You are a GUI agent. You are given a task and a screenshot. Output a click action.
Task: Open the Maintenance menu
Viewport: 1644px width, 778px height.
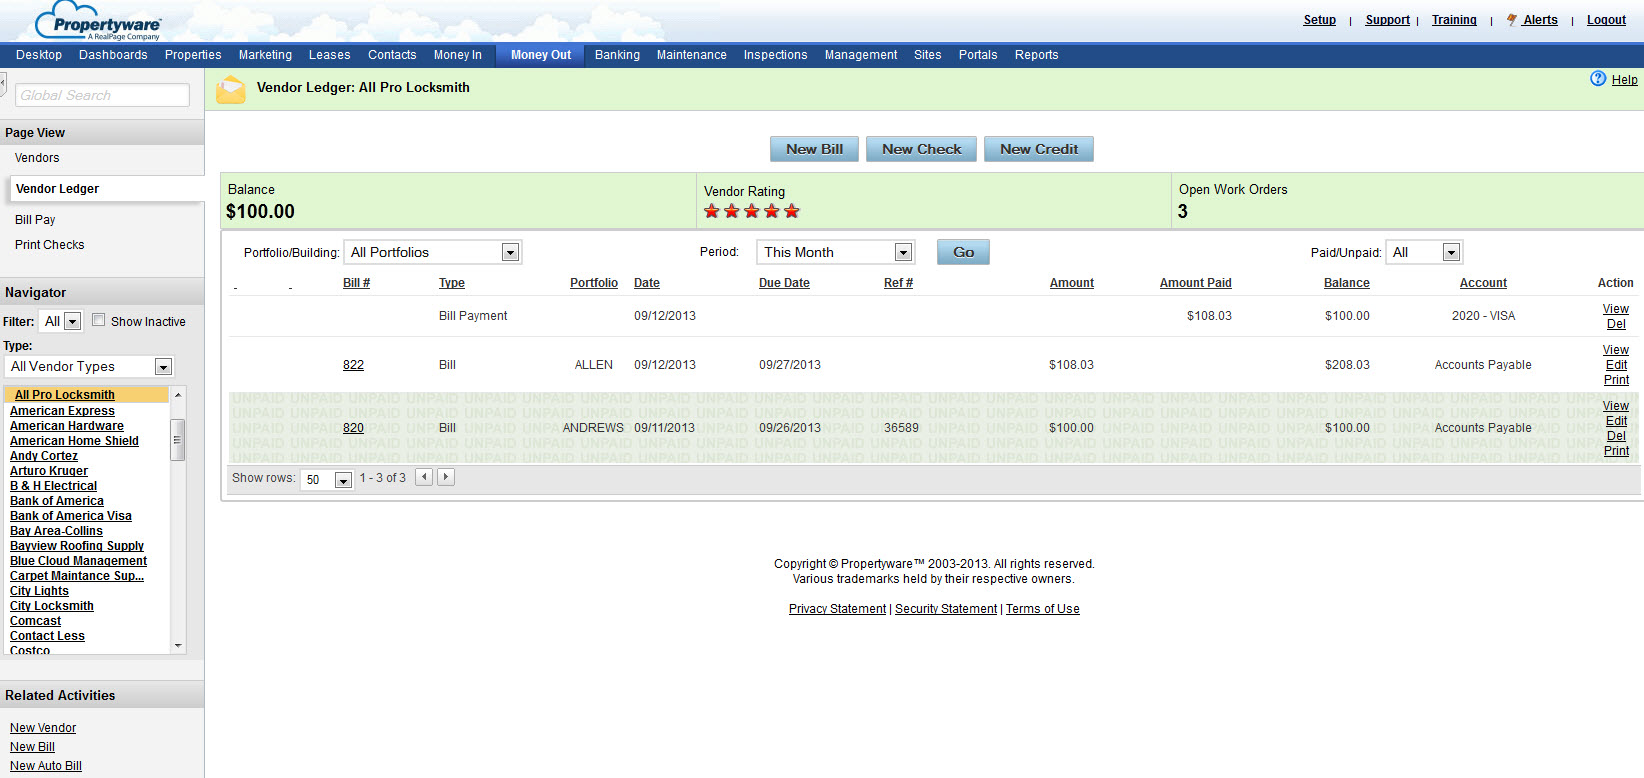691,55
